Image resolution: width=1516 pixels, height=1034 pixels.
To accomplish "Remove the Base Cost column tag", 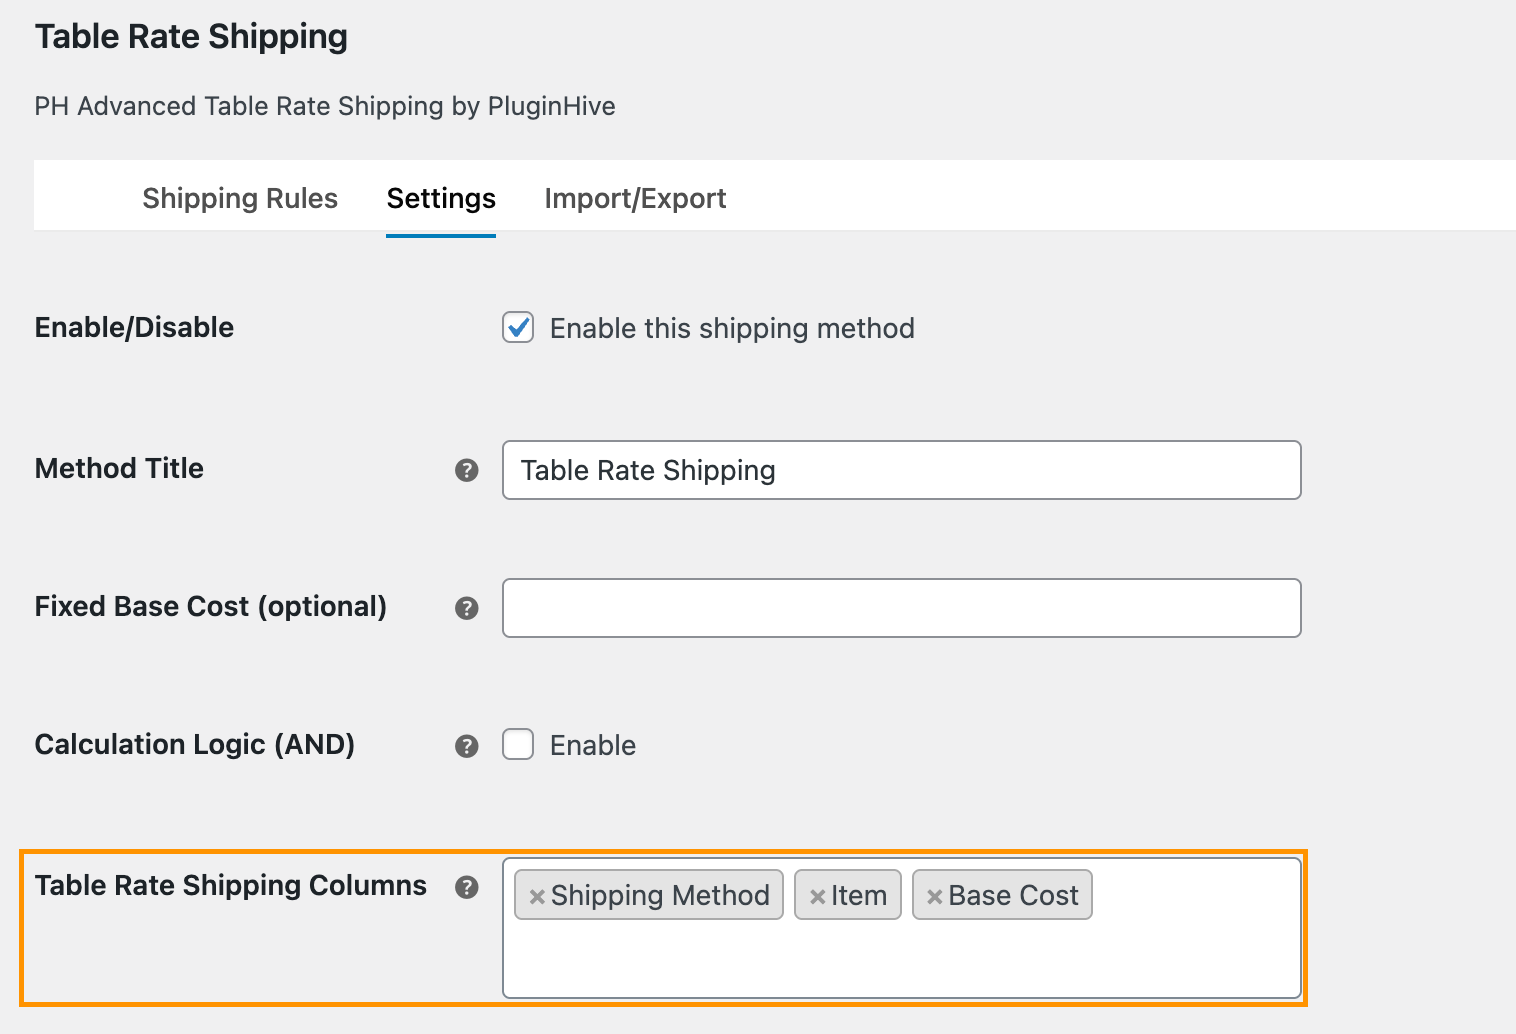I will click(x=935, y=897).
